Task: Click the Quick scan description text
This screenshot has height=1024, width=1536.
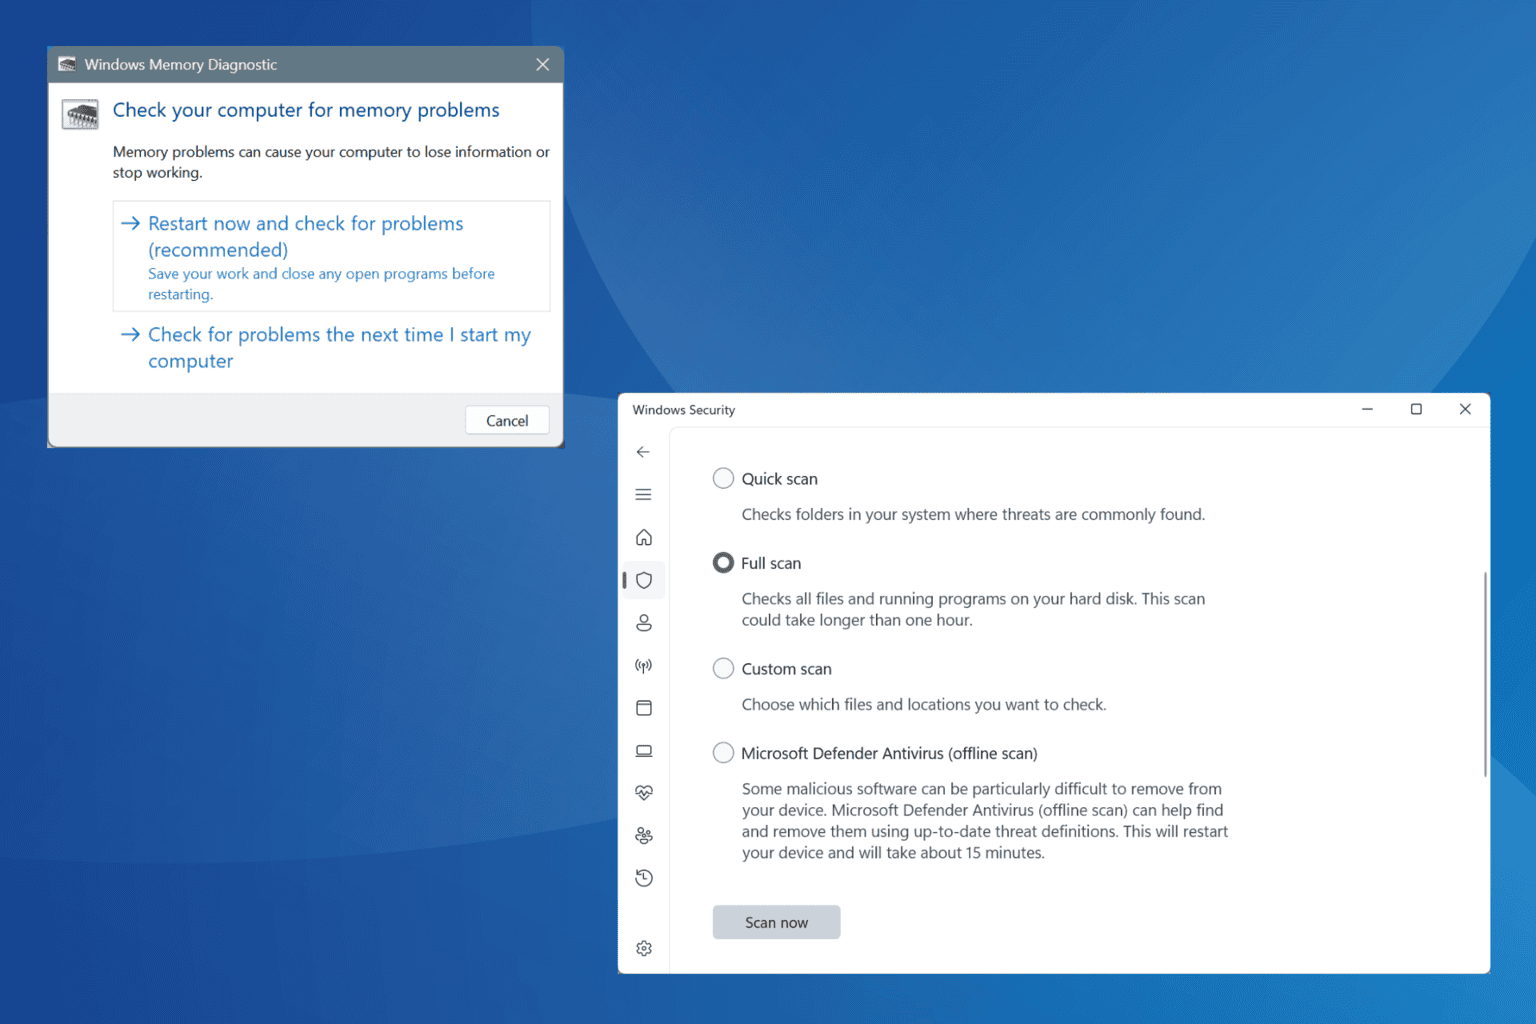Action: point(973,514)
